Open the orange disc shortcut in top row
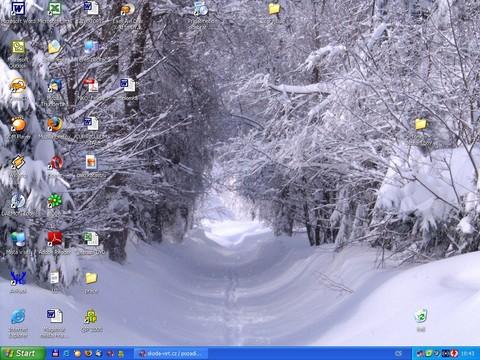The height and width of the screenshot is (360, 480). [128, 9]
